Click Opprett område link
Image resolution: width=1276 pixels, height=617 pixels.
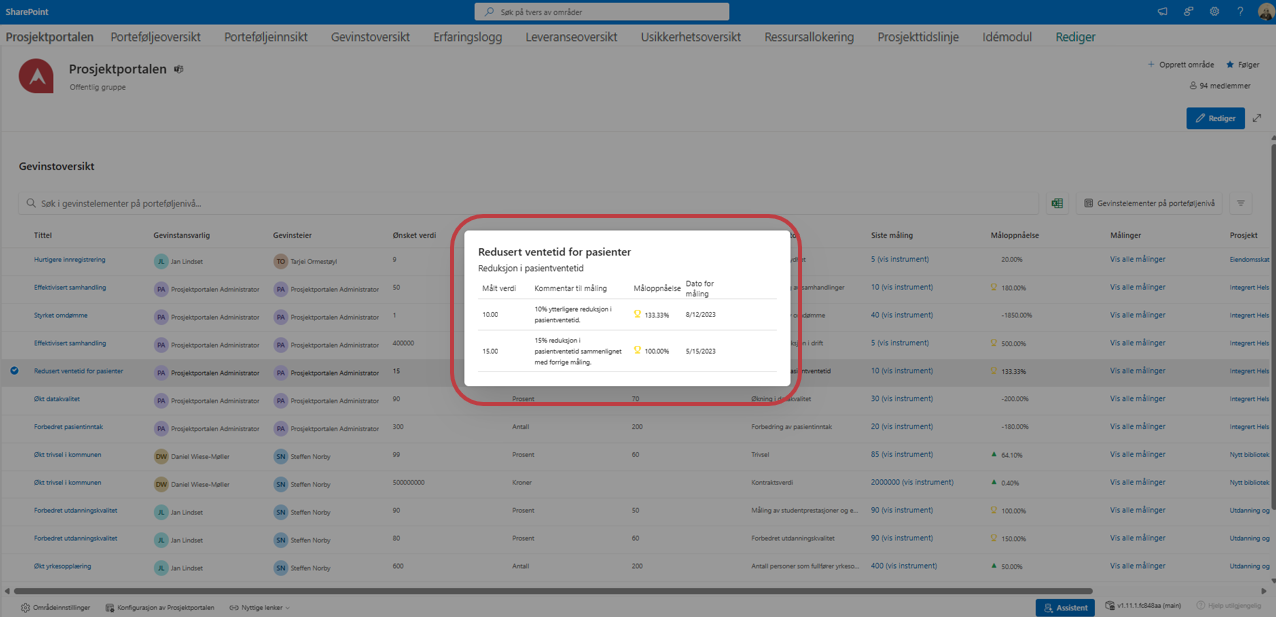tap(1181, 65)
